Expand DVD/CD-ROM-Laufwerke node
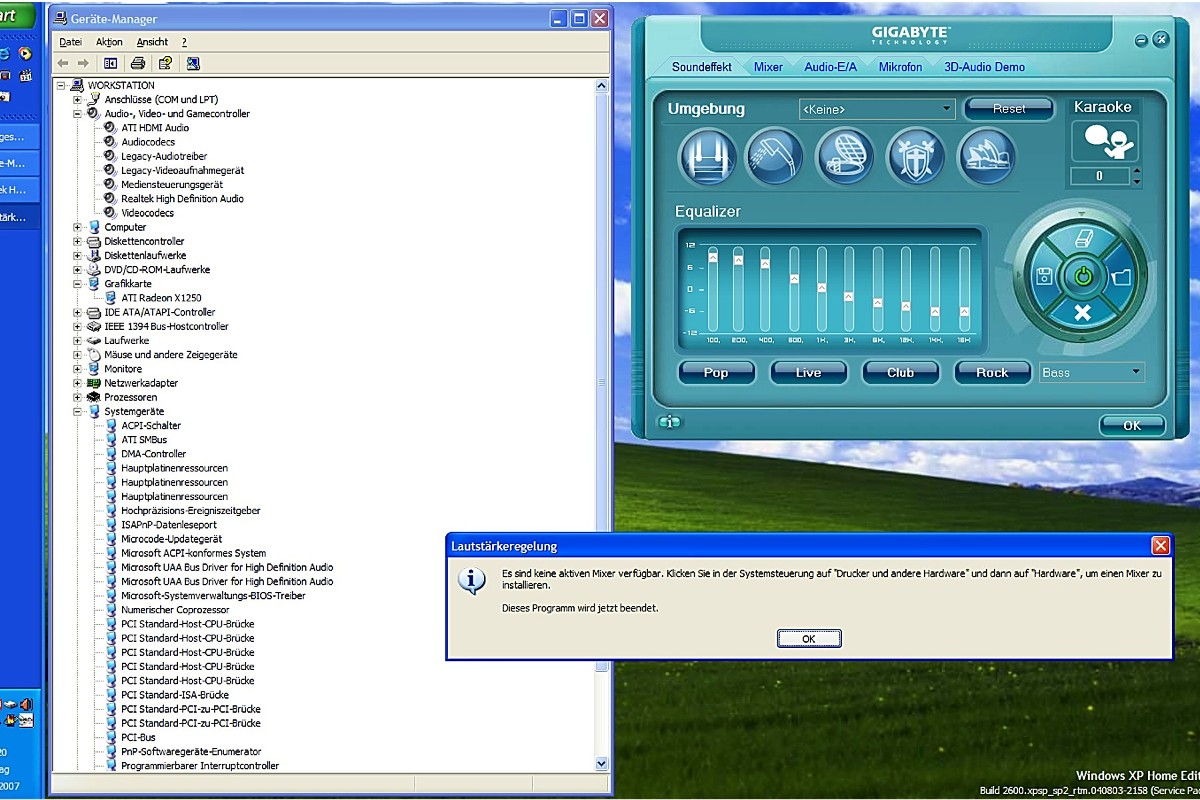Image resolution: width=1200 pixels, height=800 pixels. pos(77,270)
